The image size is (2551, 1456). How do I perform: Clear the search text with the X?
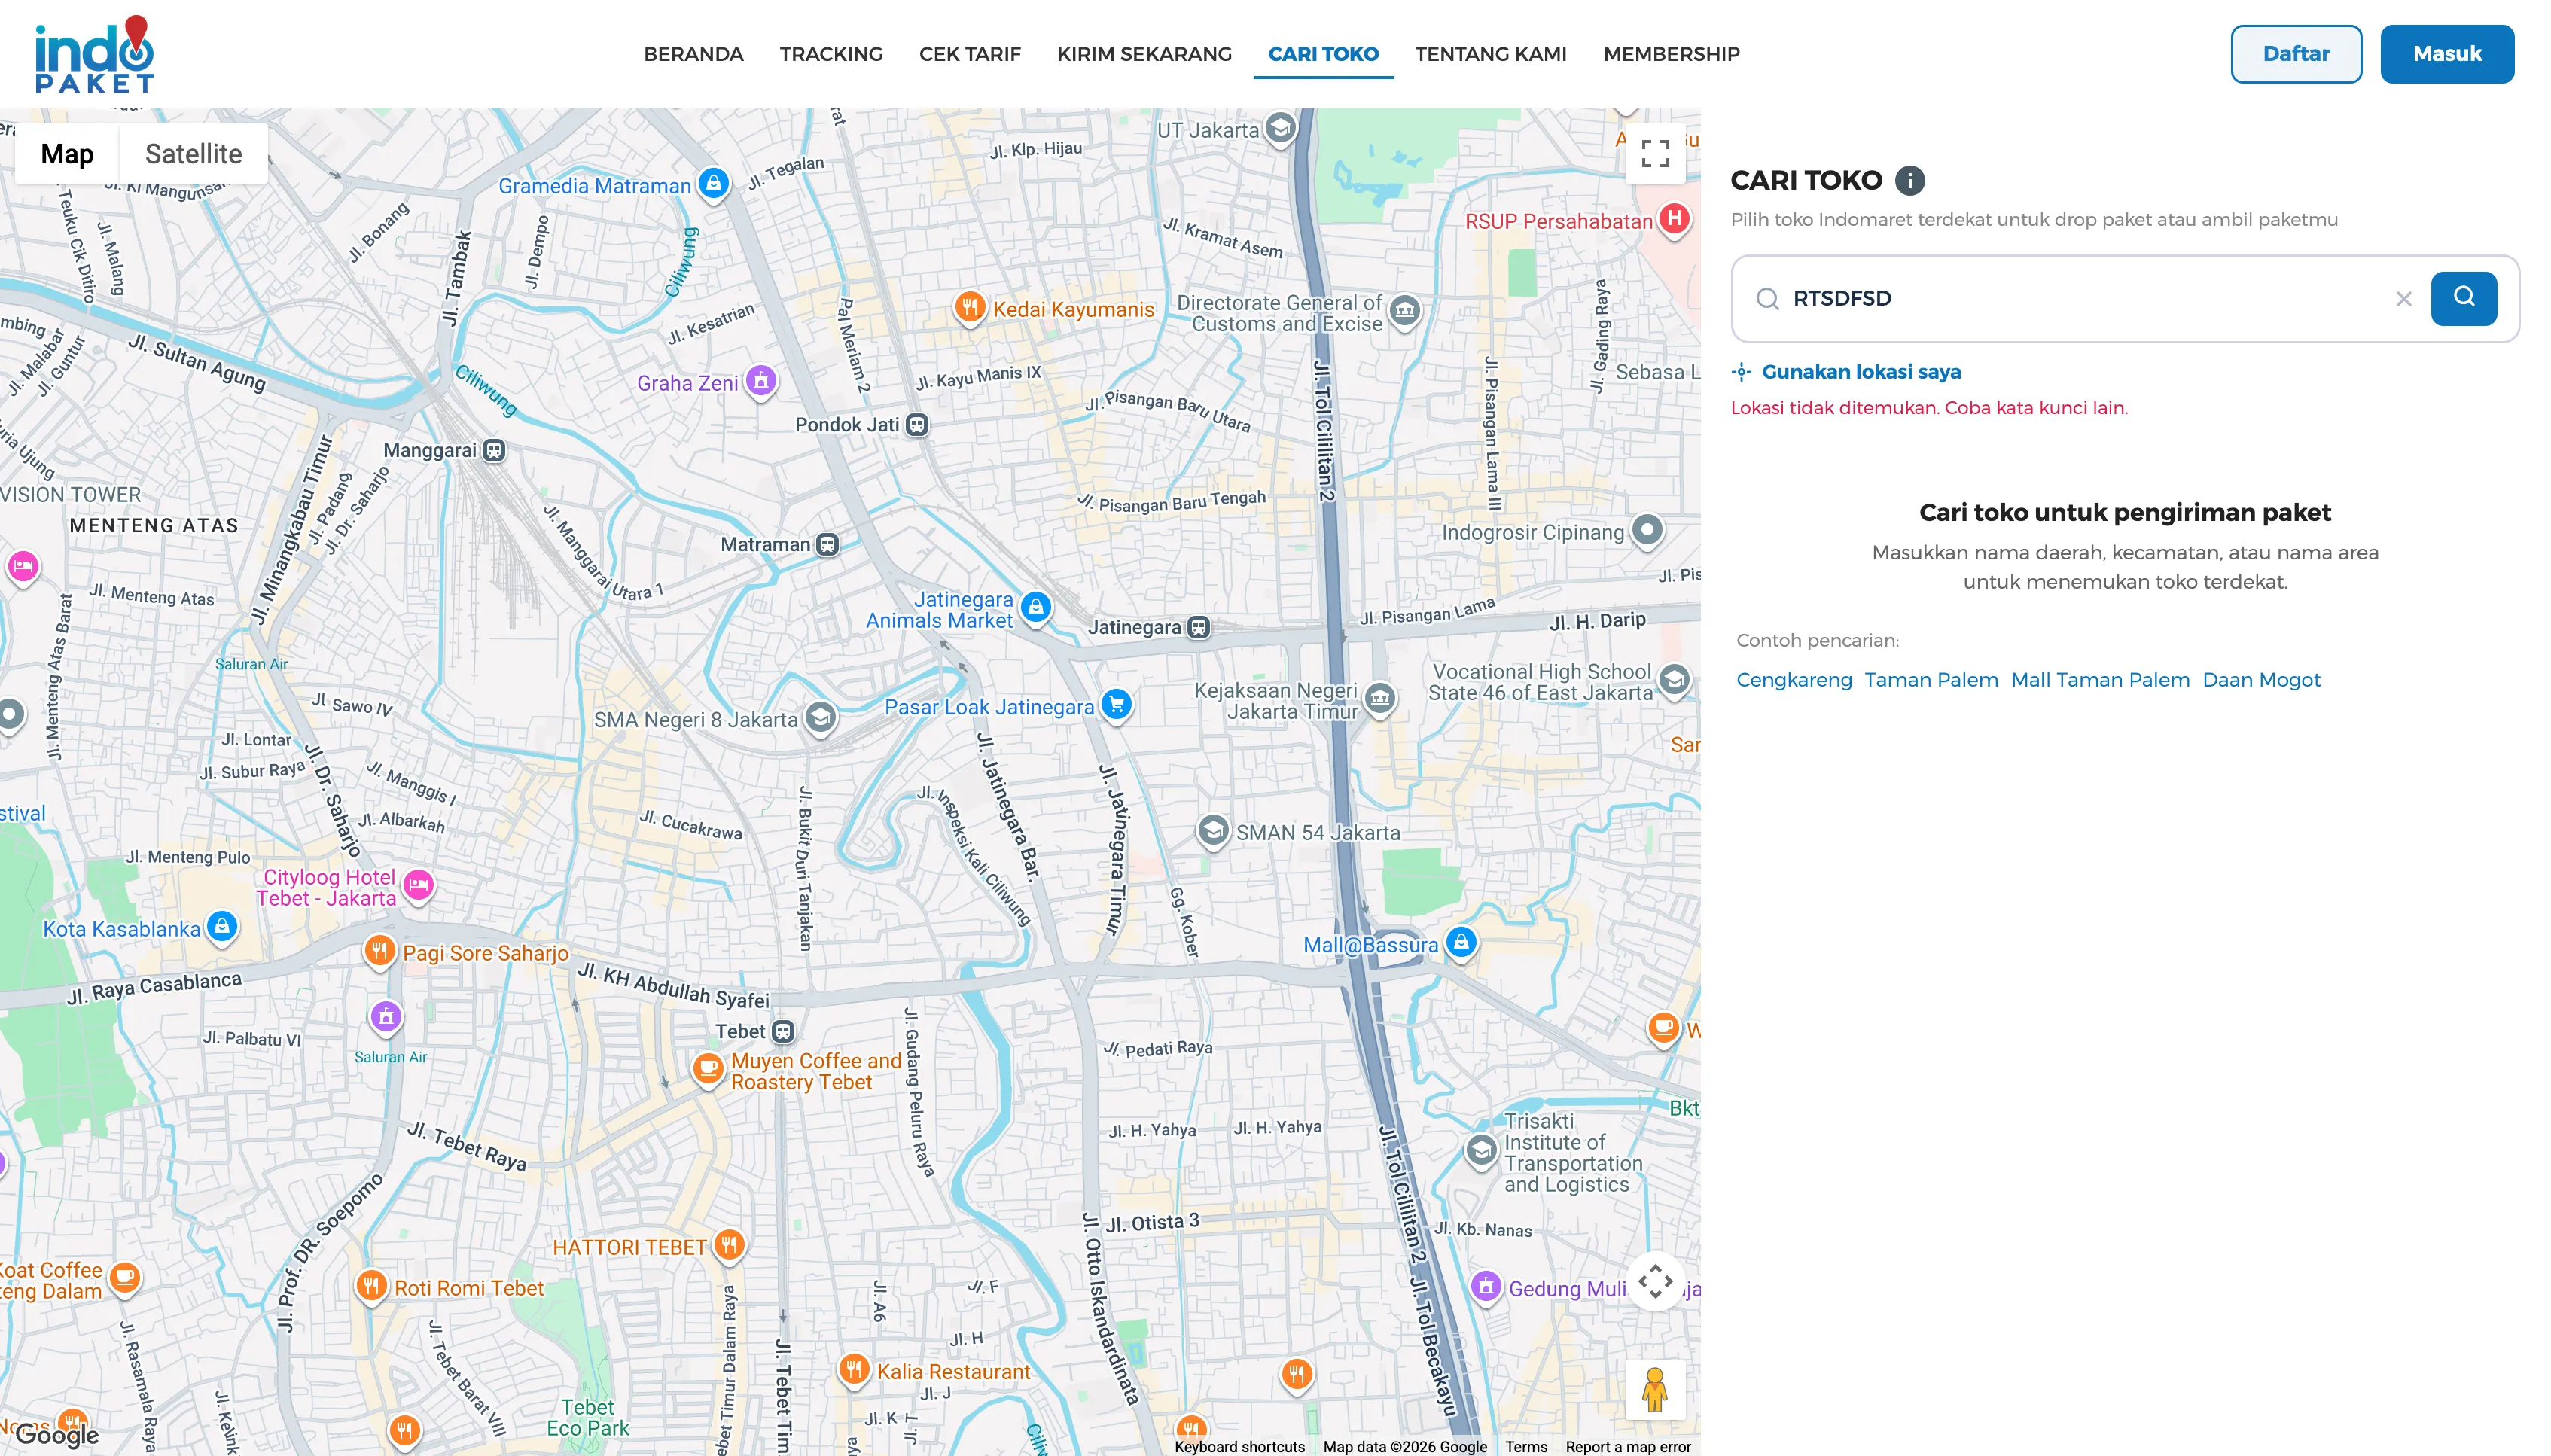pos(2403,298)
